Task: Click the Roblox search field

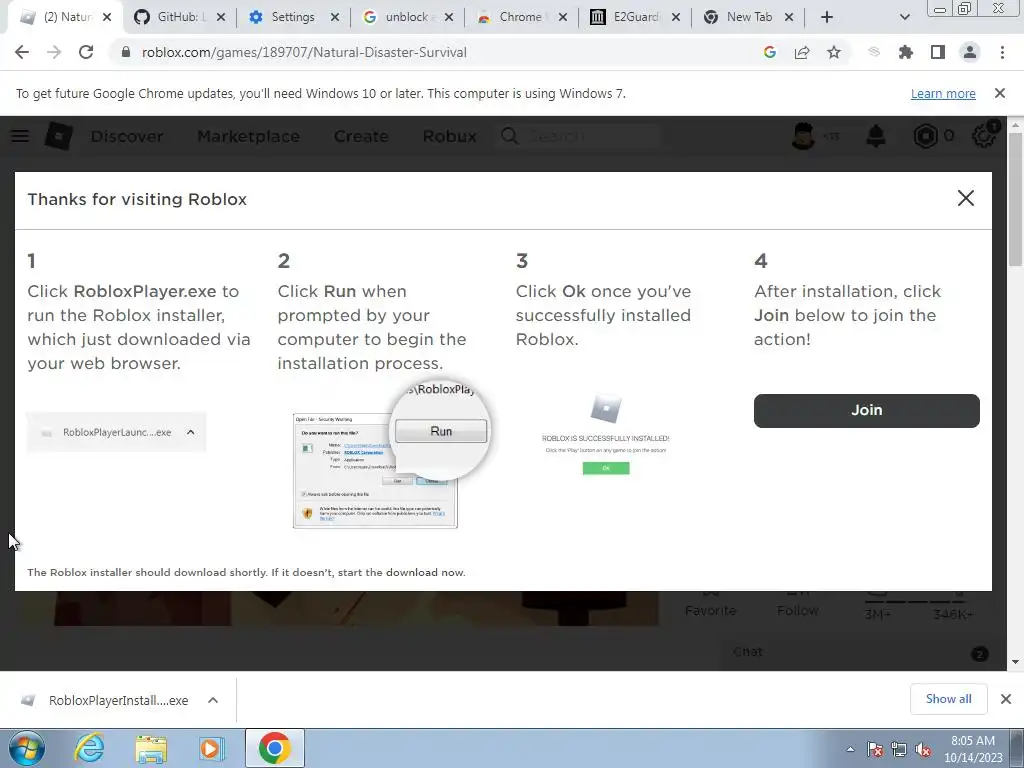Action: (x=581, y=136)
